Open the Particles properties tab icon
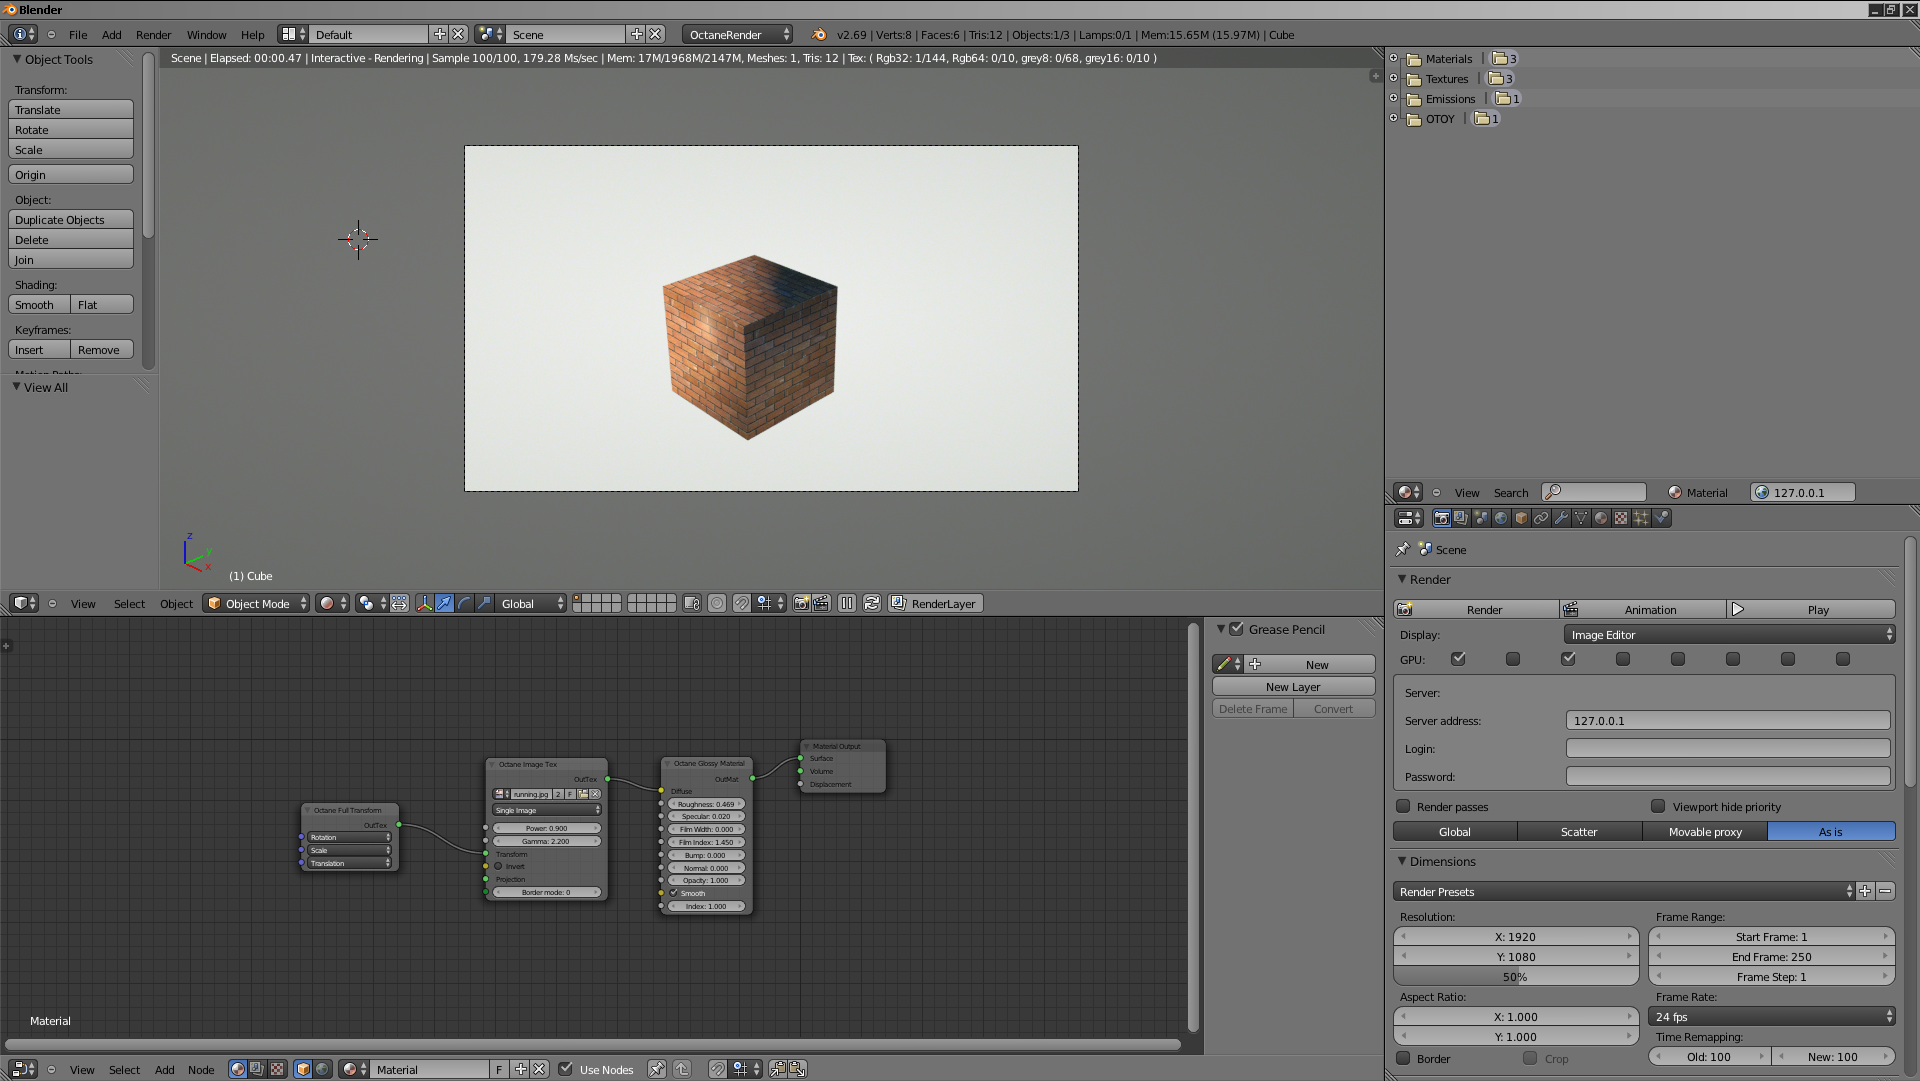Viewport: 1920px width, 1081px height. pos(1641,518)
